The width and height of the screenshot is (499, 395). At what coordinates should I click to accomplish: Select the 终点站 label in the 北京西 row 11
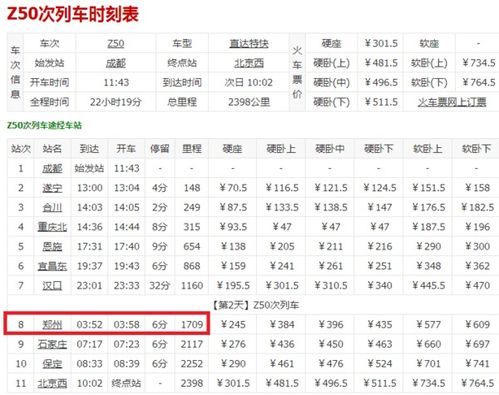(126, 383)
